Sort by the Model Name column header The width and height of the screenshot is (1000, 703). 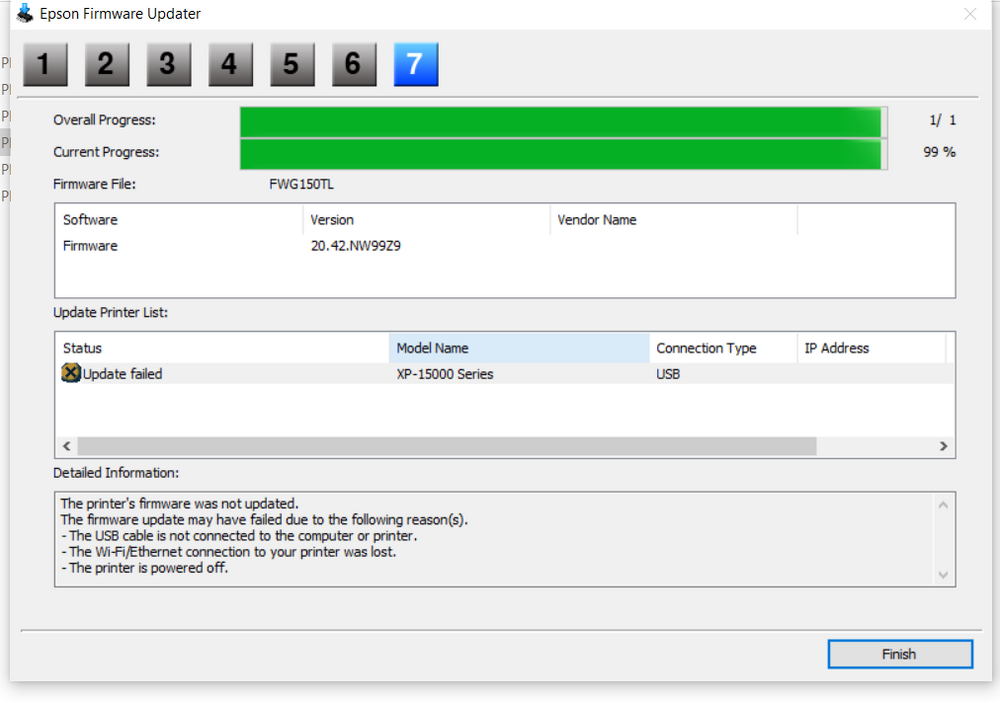(518, 348)
